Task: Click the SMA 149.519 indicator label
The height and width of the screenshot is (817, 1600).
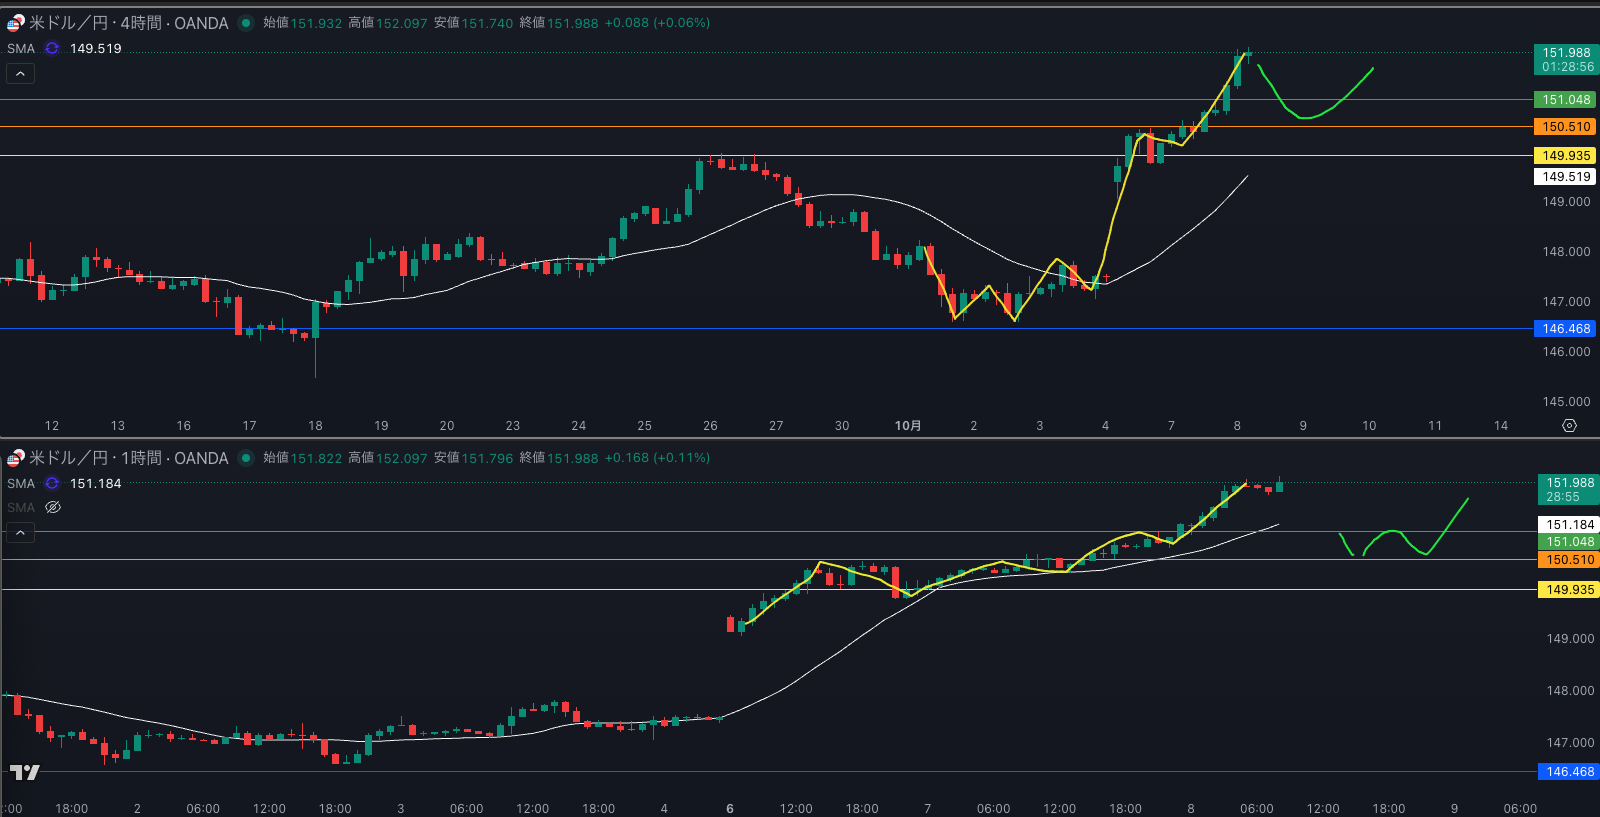Action: 95,48
